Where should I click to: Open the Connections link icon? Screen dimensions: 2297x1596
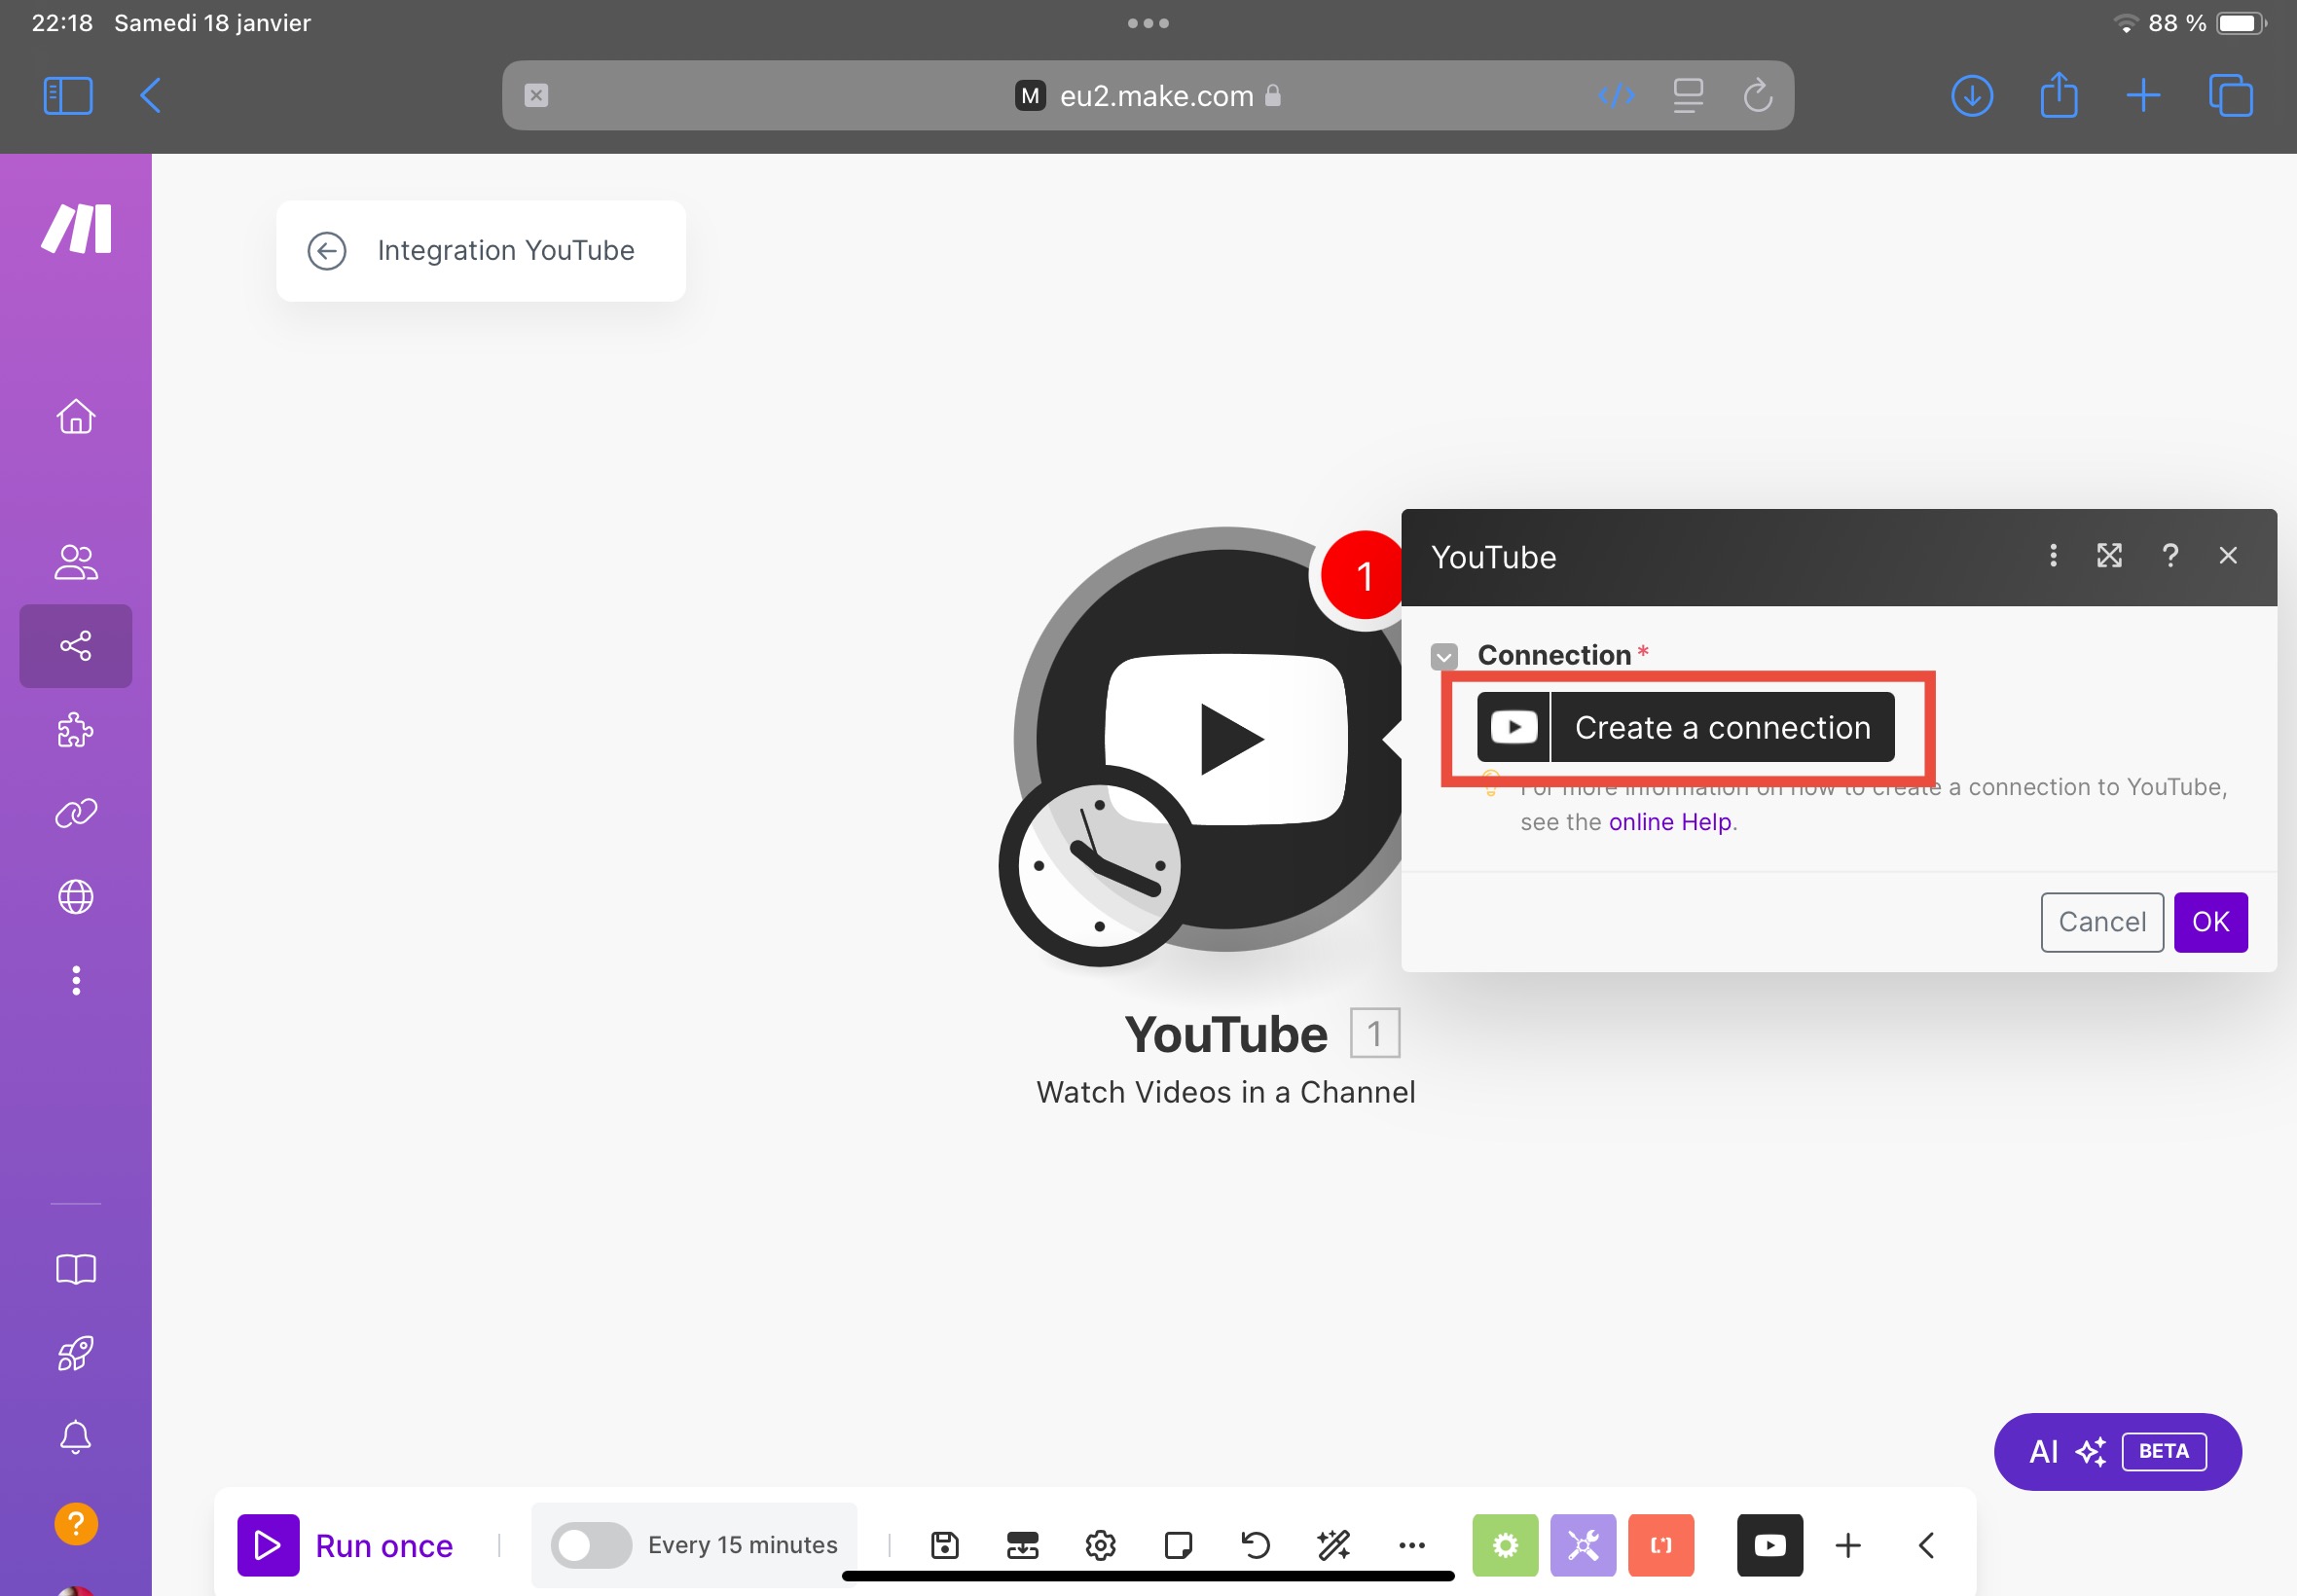pos(76,813)
